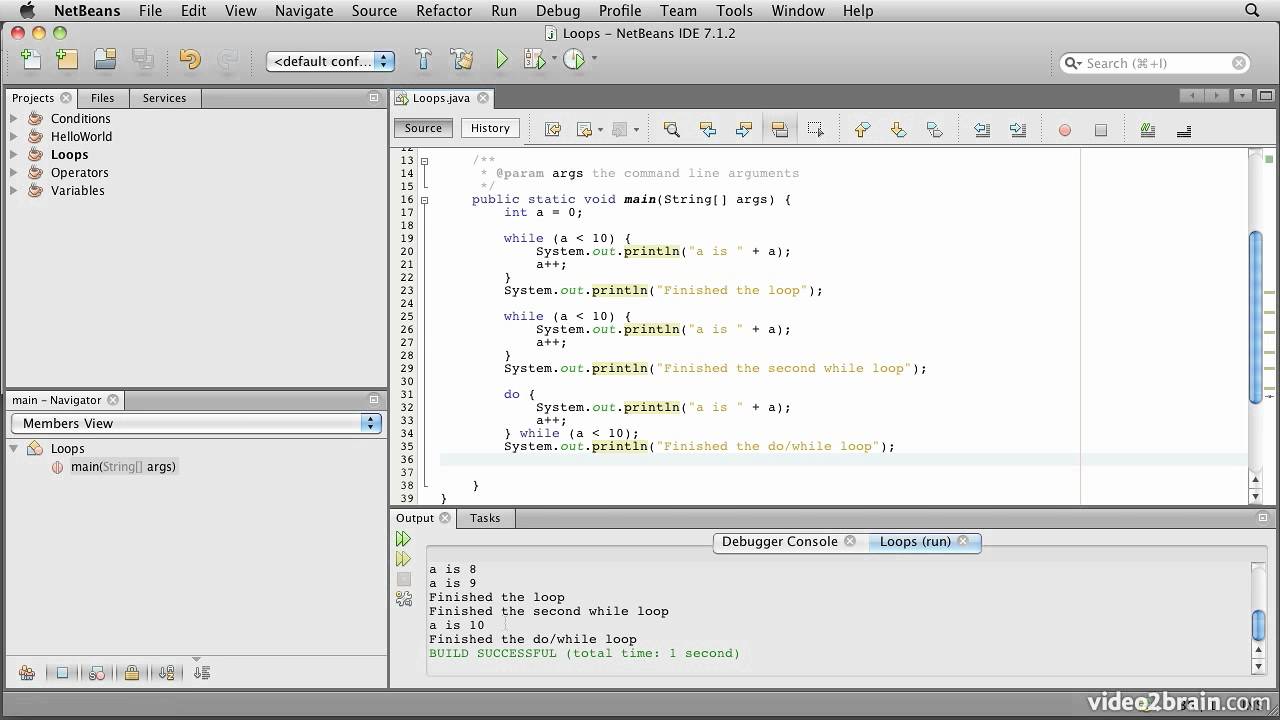Open the macOS Spotlight search icon

click(1252, 11)
